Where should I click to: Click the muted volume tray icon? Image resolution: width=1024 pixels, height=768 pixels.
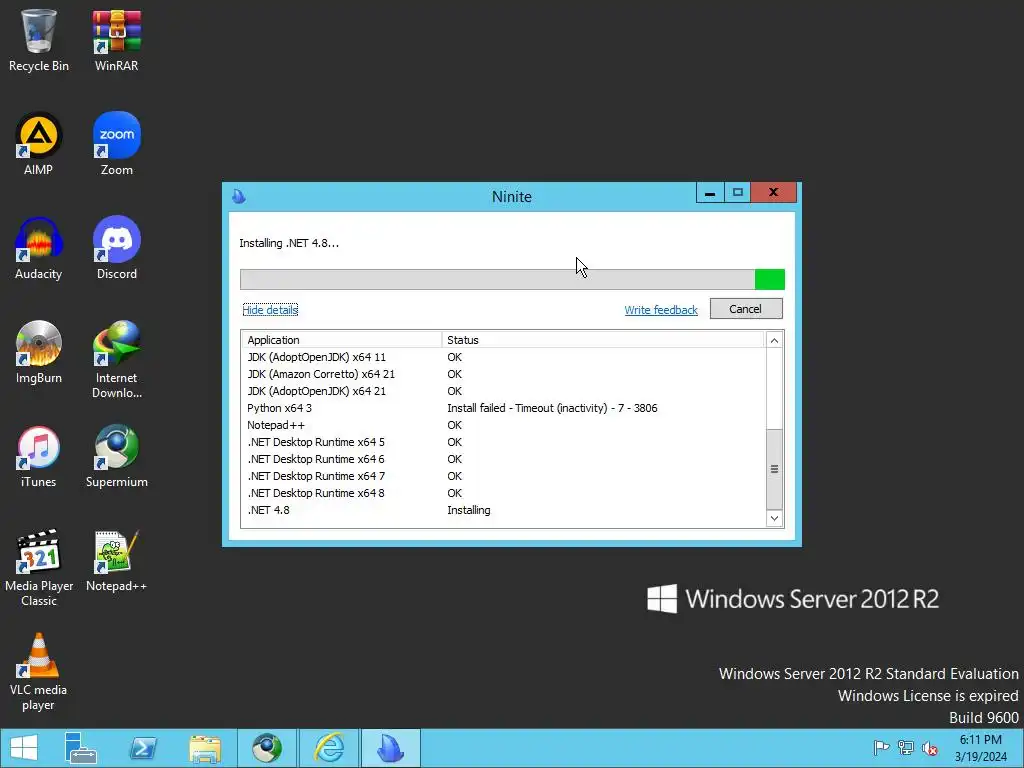pyautogui.click(x=930, y=748)
